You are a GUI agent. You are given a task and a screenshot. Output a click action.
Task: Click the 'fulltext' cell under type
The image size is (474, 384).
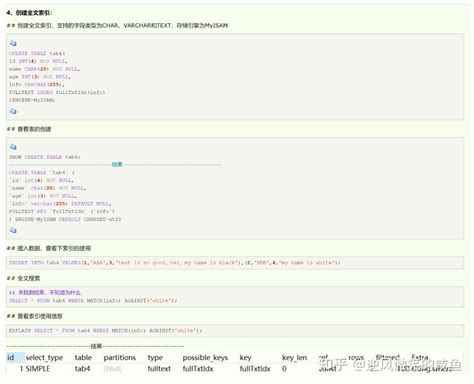tap(159, 369)
